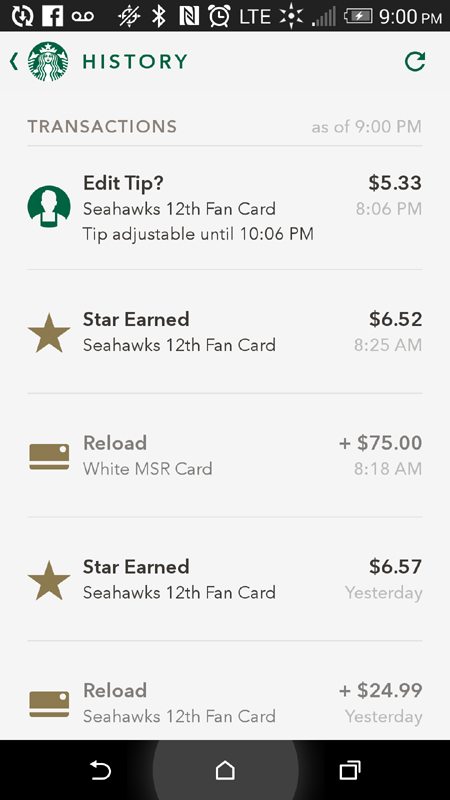Tap the card icon for the $75.00 reload
Image resolution: width=450 pixels, height=800 pixels.
49,457
